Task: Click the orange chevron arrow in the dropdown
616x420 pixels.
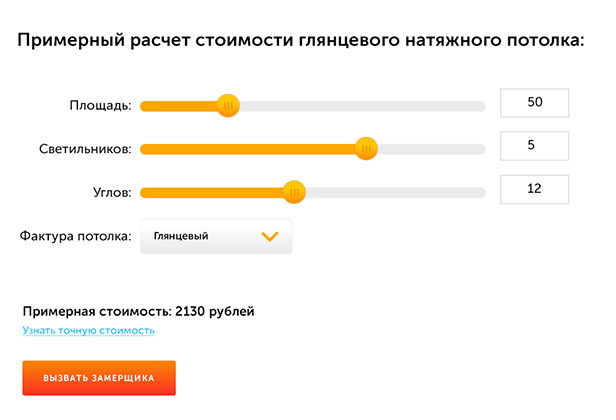Action: pyautogui.click(x=269, y=237)
